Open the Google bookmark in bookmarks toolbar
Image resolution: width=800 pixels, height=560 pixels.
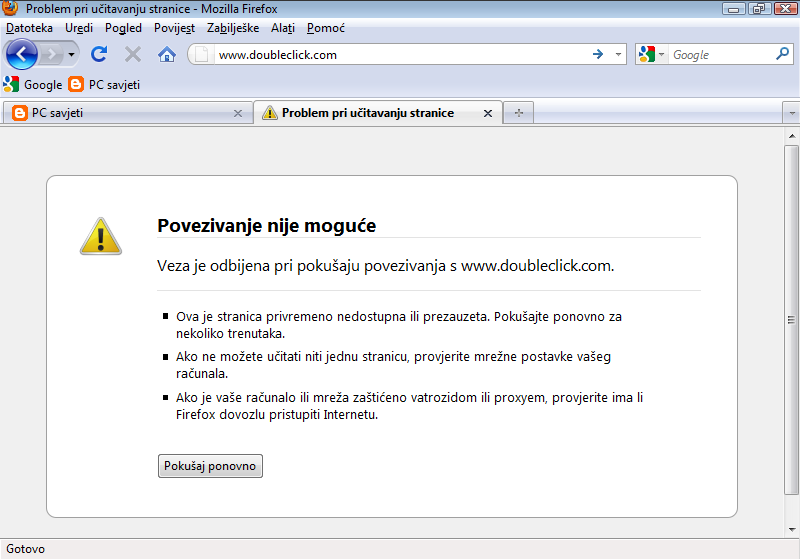(33, 85)
